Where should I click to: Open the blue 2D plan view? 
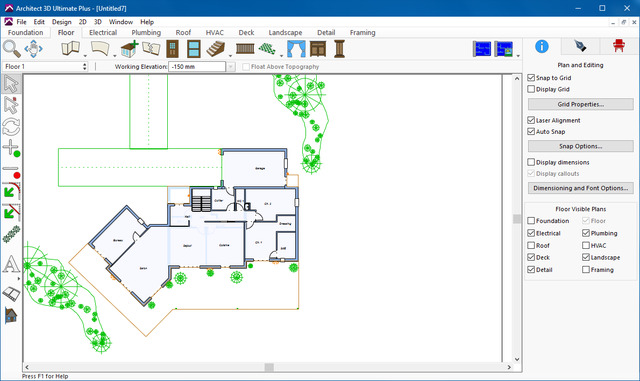coord(482,49)
